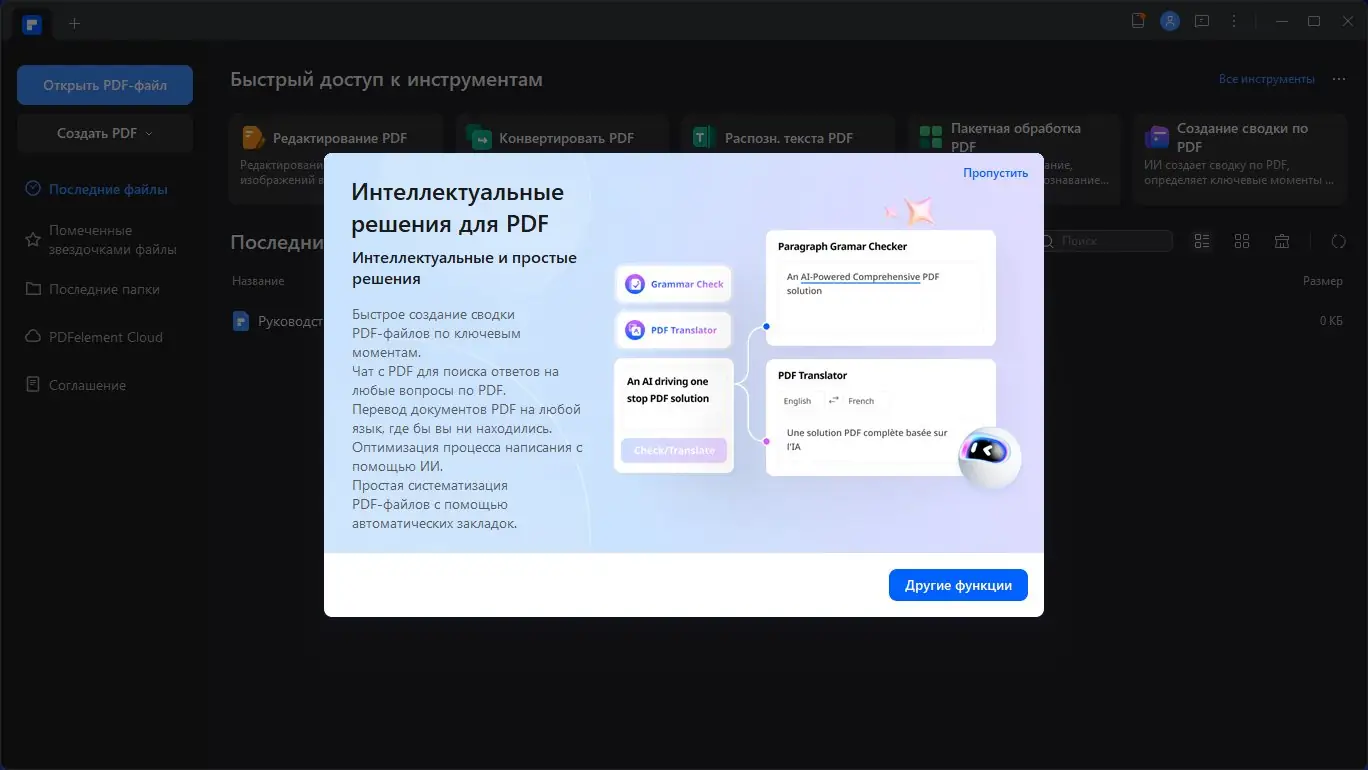
Task: Select the Check/Translate pill button
Action: pos(673,450)
